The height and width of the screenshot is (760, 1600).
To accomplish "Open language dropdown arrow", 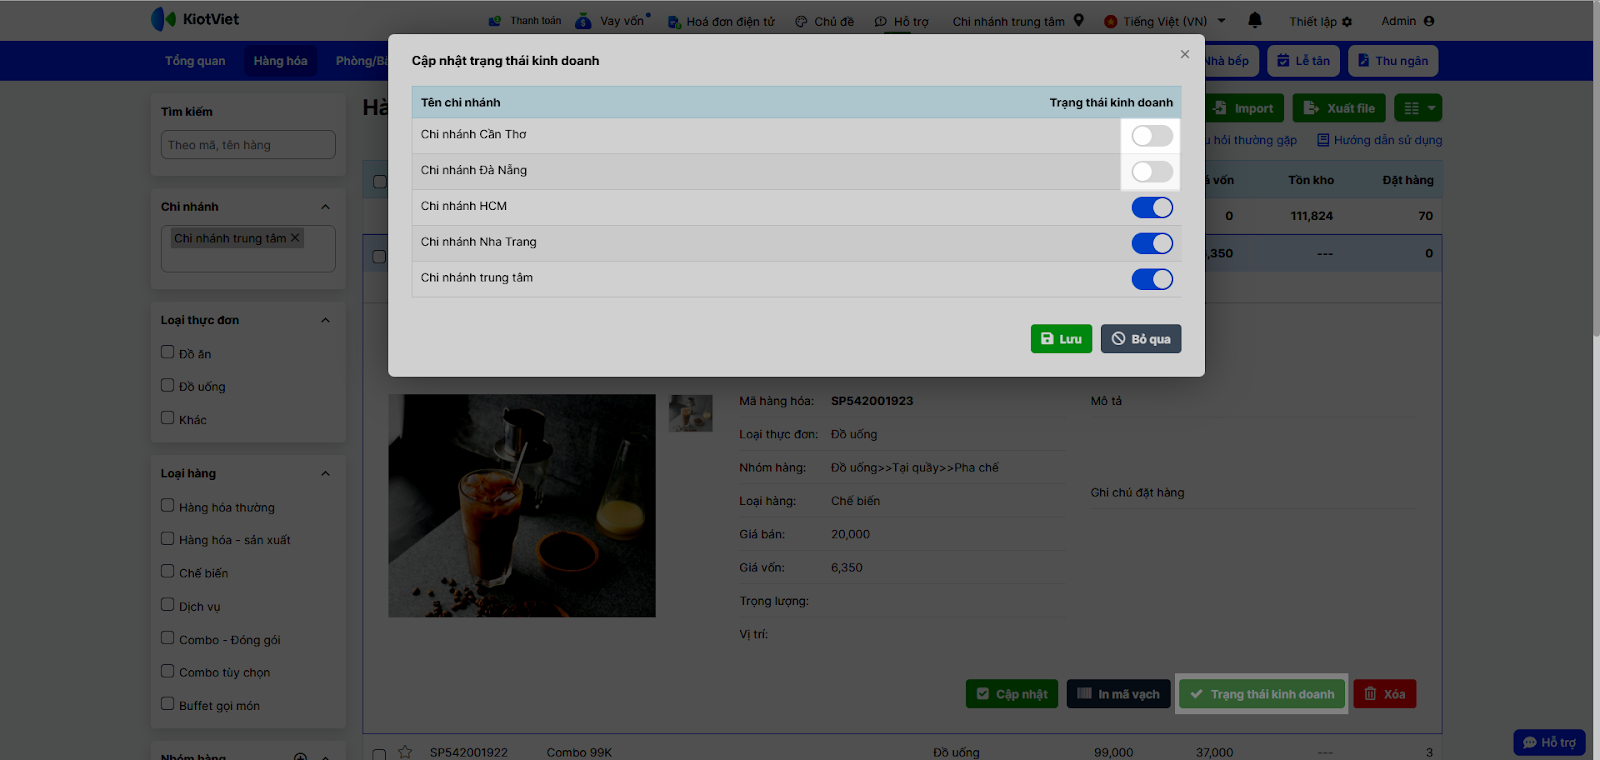I will point(1222,20).
